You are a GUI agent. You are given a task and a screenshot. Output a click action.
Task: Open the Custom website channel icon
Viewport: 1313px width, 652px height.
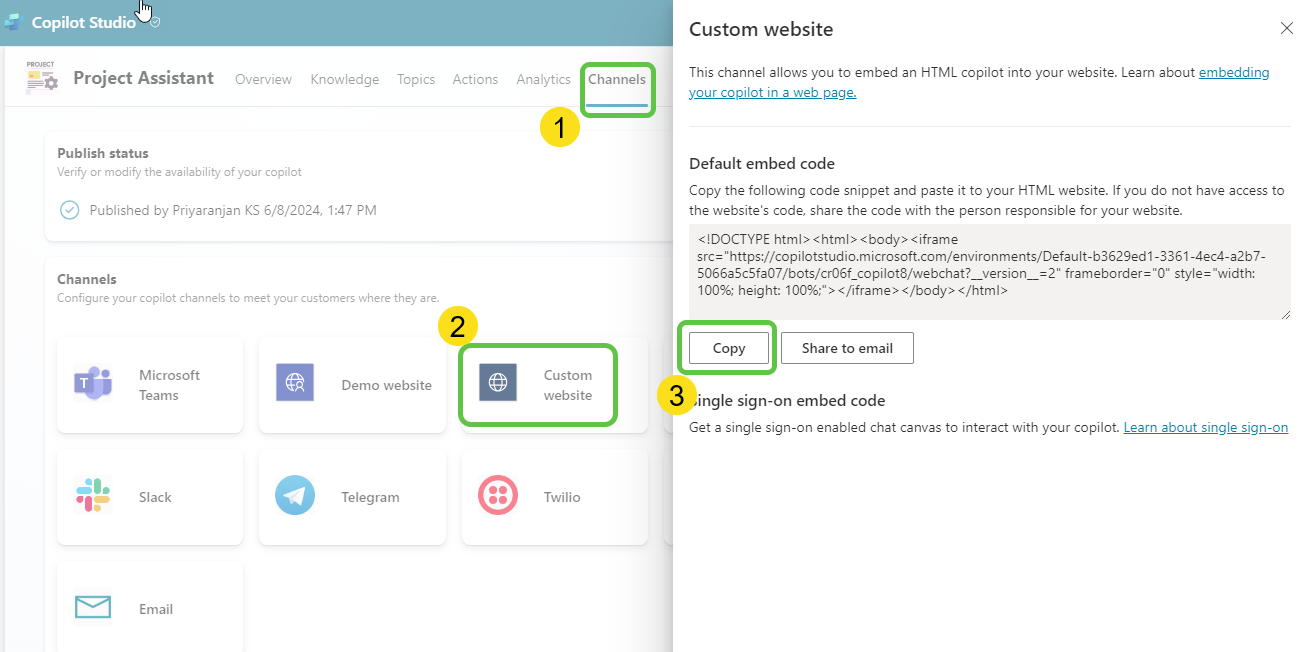(x=498, y=384)
